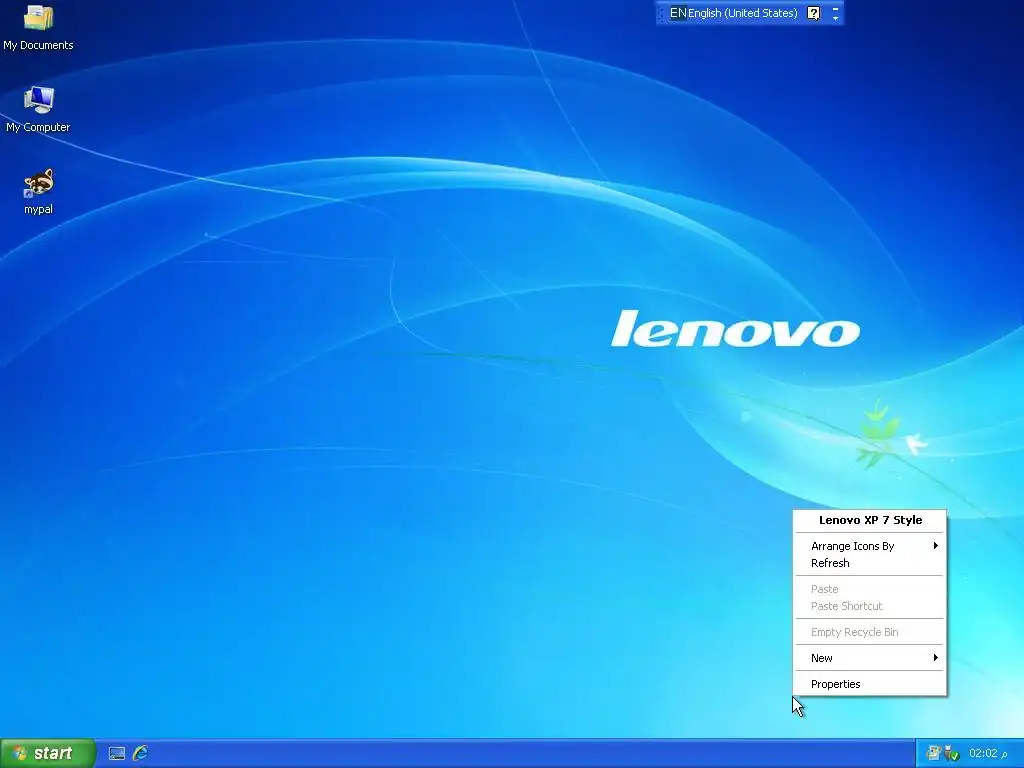Click the New submenu arrow
Screen dimensions: 1024x768
pyautogui.click(x=936, y=658)
